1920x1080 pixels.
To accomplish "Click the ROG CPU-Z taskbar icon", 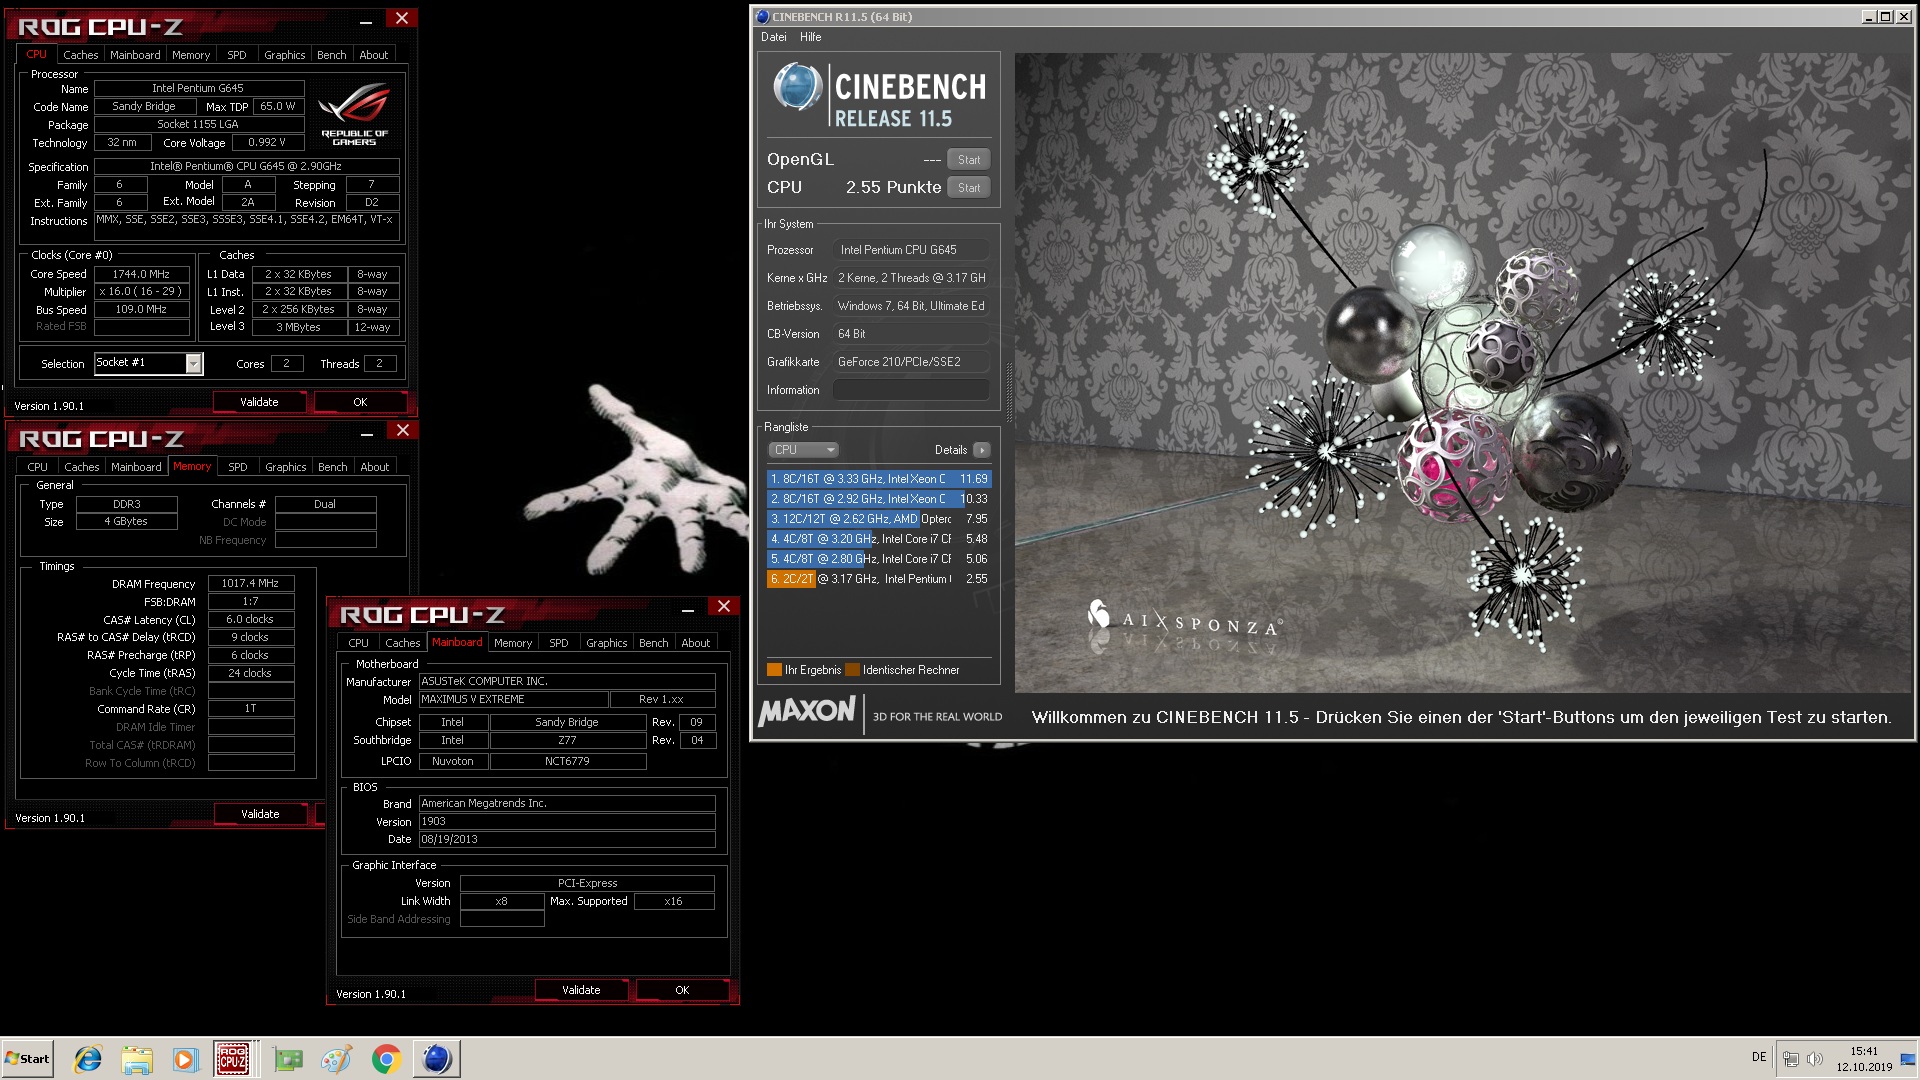I will click(x=234, y=1059).
